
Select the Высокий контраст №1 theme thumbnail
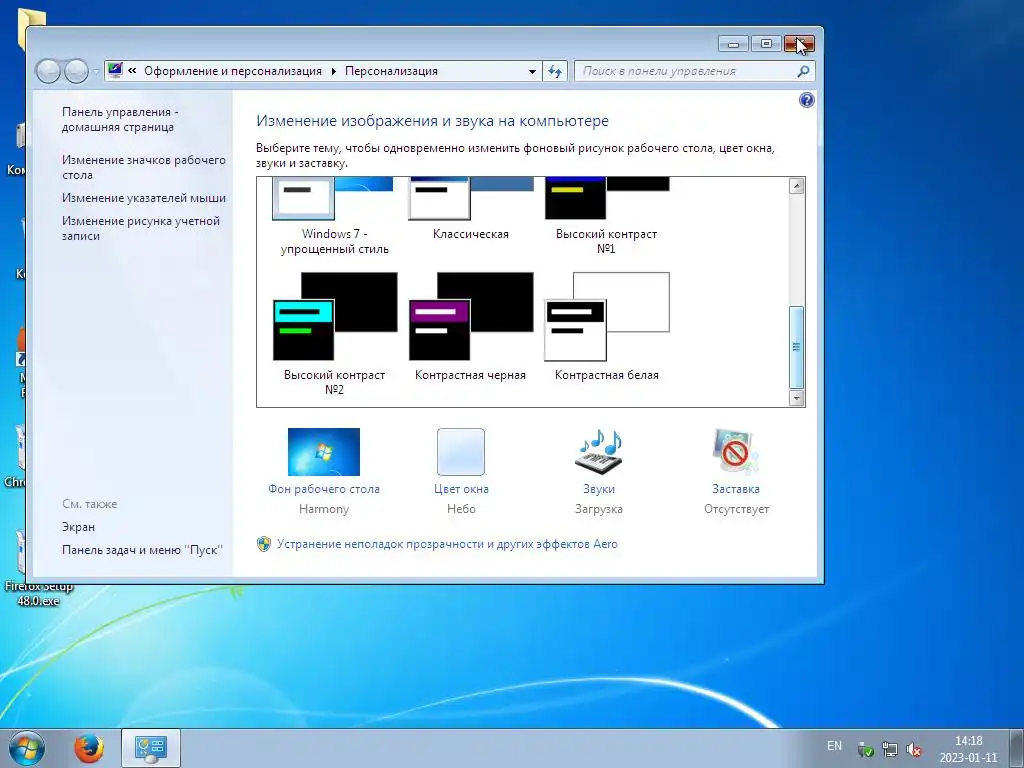click(x=607, y=198)
